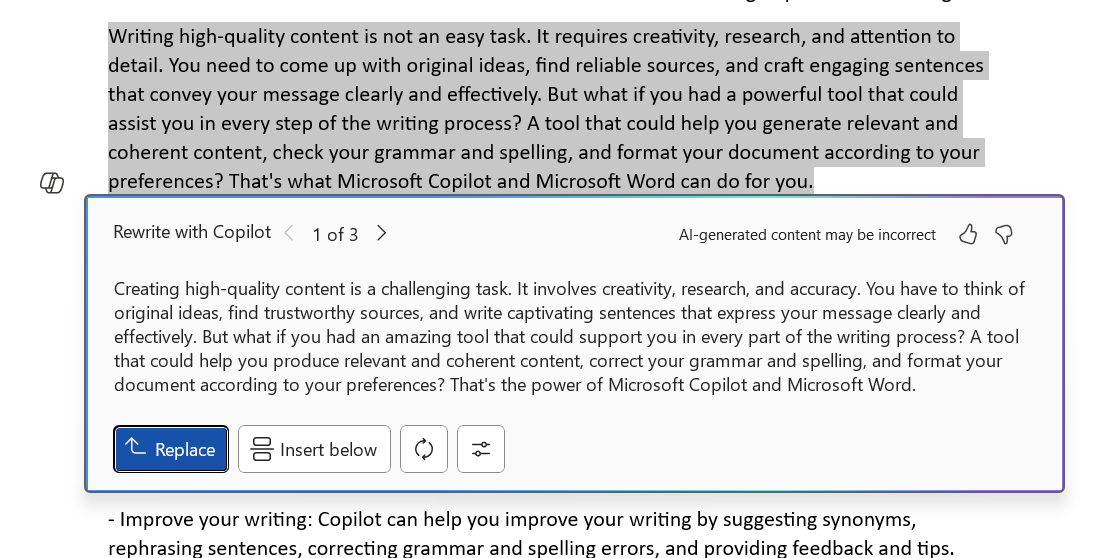Click the line 'Improve your writing: Copilot can help'

(511, 519)
